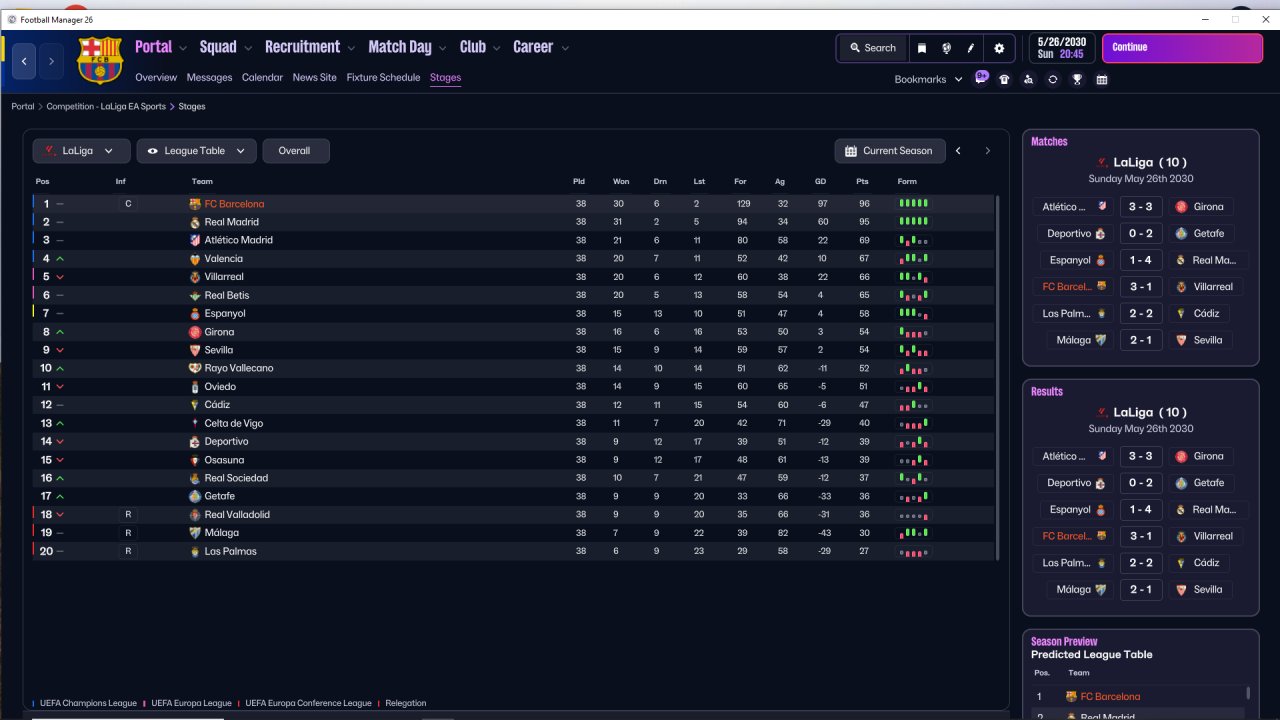Click the Predicted League Table scrollbar
This screenshot has height=720, width=1280.
1248,693
